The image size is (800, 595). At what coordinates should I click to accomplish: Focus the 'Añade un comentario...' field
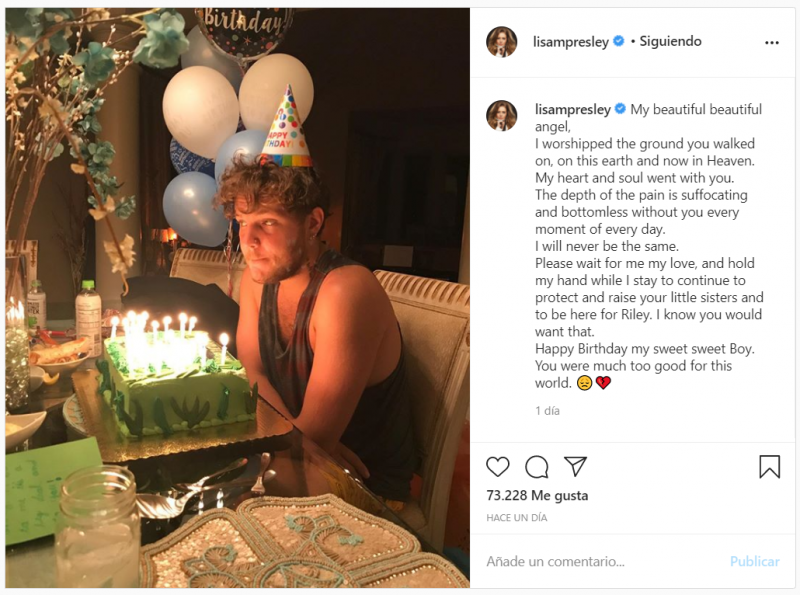pos(600,562)
